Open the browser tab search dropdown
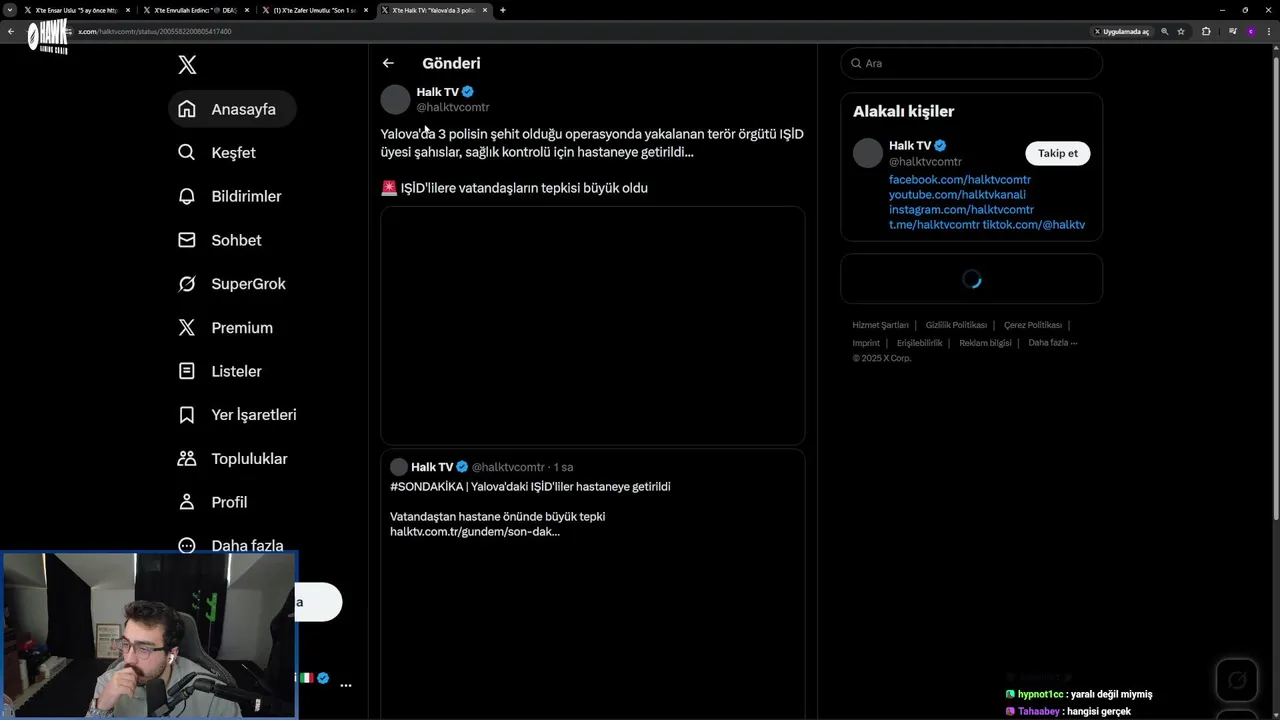1280x720 pixels. tap(10, 10)
